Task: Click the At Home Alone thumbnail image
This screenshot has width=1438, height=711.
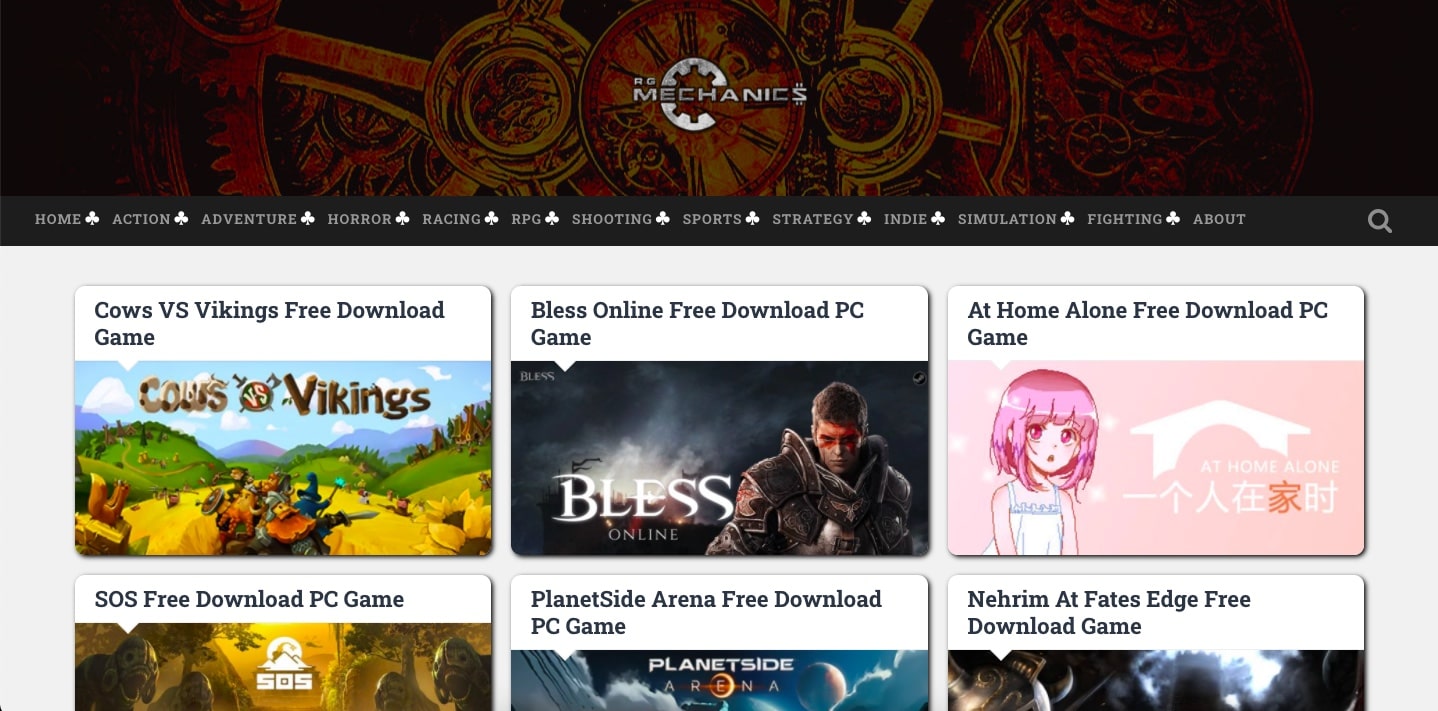Action: [1156, 458]
